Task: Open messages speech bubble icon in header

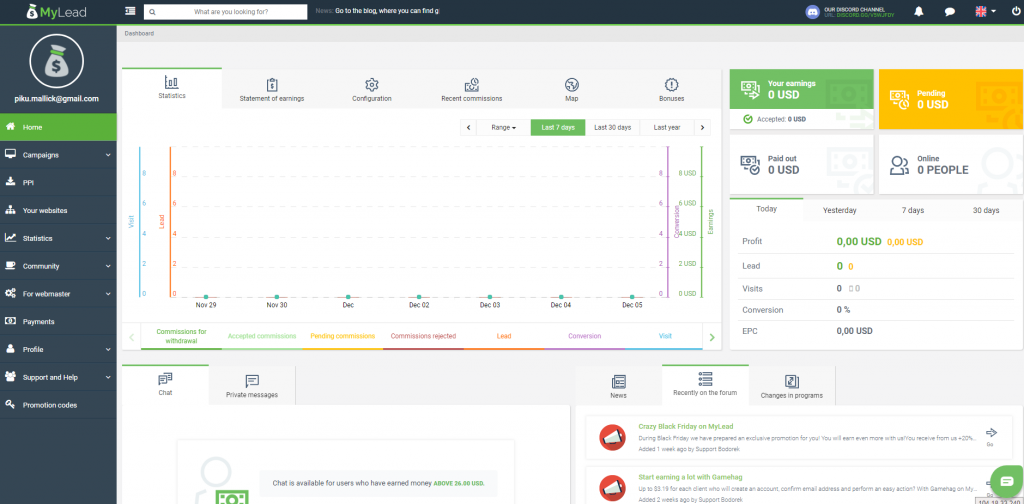Action: [949, 11]
